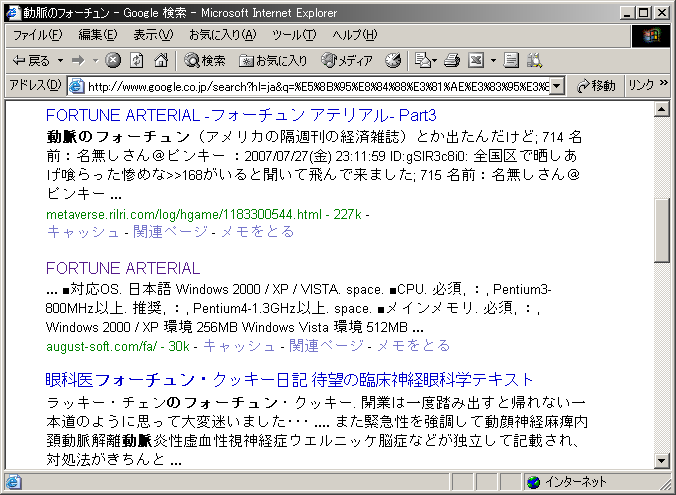Click the vertical scrollbar up arrow

pyautogui.click(x=662, y=109)
